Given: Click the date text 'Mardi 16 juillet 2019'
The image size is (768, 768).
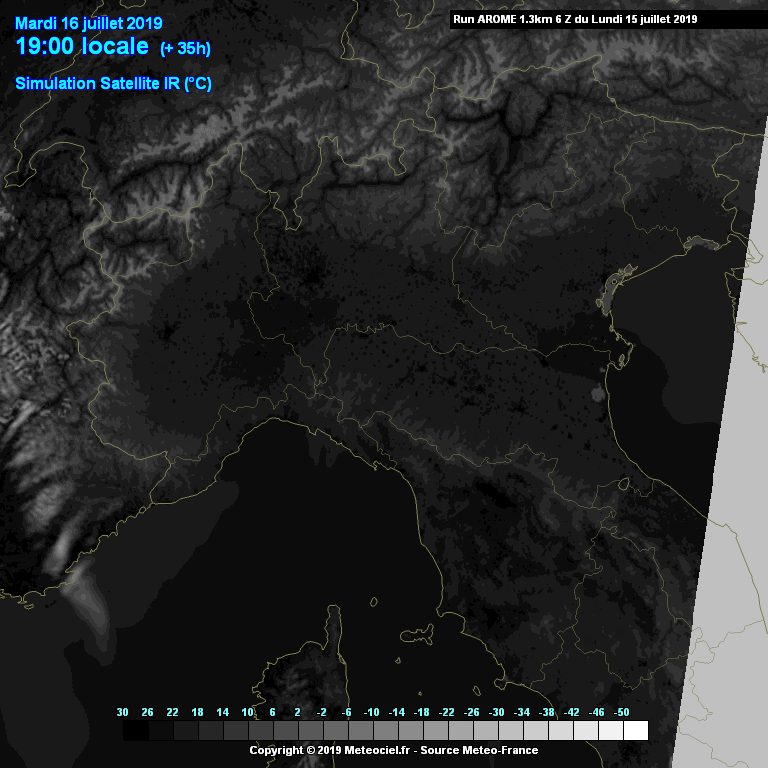Looking at the screenshot, I should click(x=89, y=23).
